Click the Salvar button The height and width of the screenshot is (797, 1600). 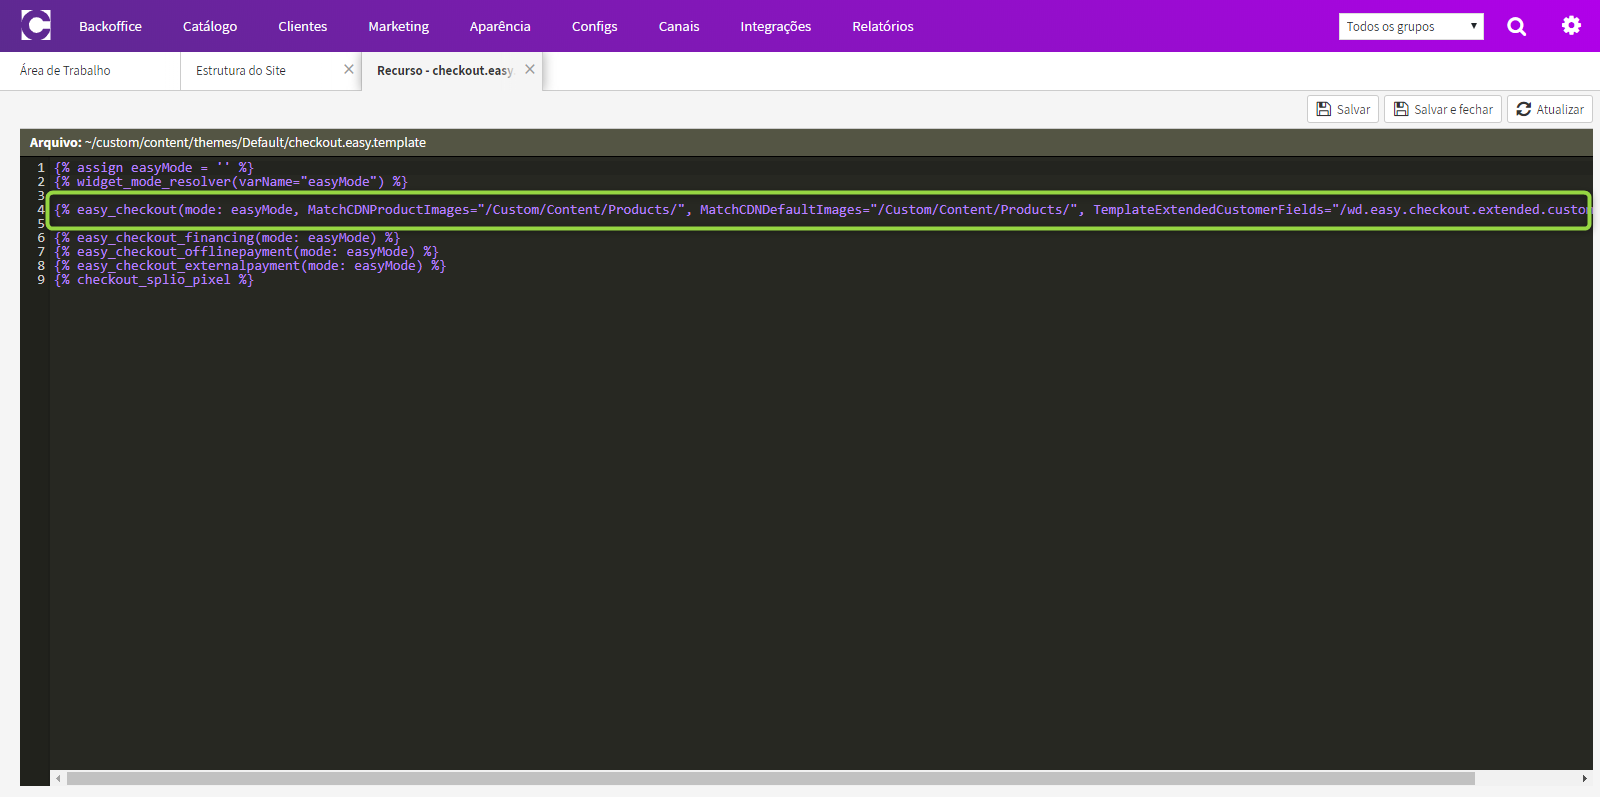(1343, 109)
